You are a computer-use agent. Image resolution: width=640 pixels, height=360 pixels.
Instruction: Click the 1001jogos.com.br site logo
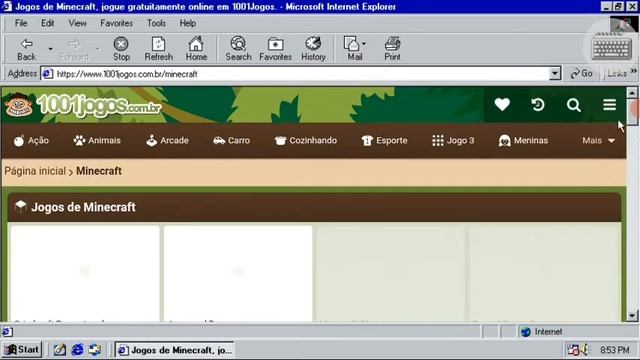point(83,105)
